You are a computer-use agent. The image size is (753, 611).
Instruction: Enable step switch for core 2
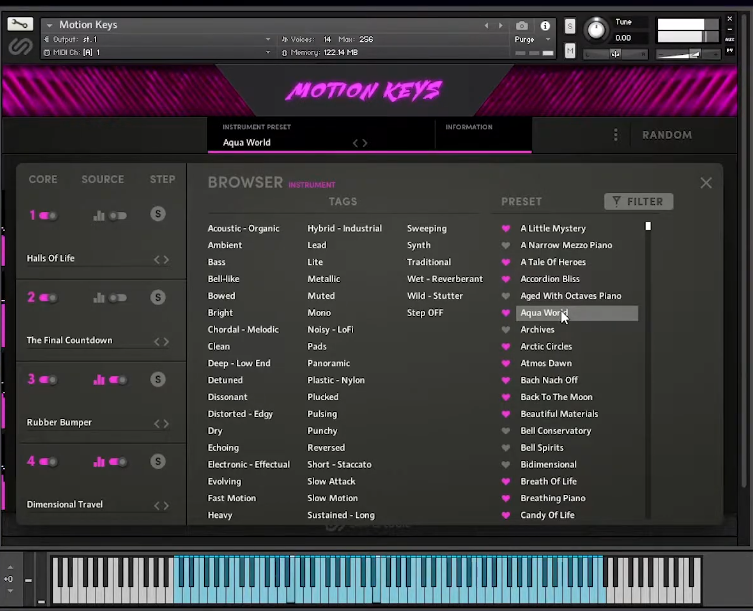point(118,298)
